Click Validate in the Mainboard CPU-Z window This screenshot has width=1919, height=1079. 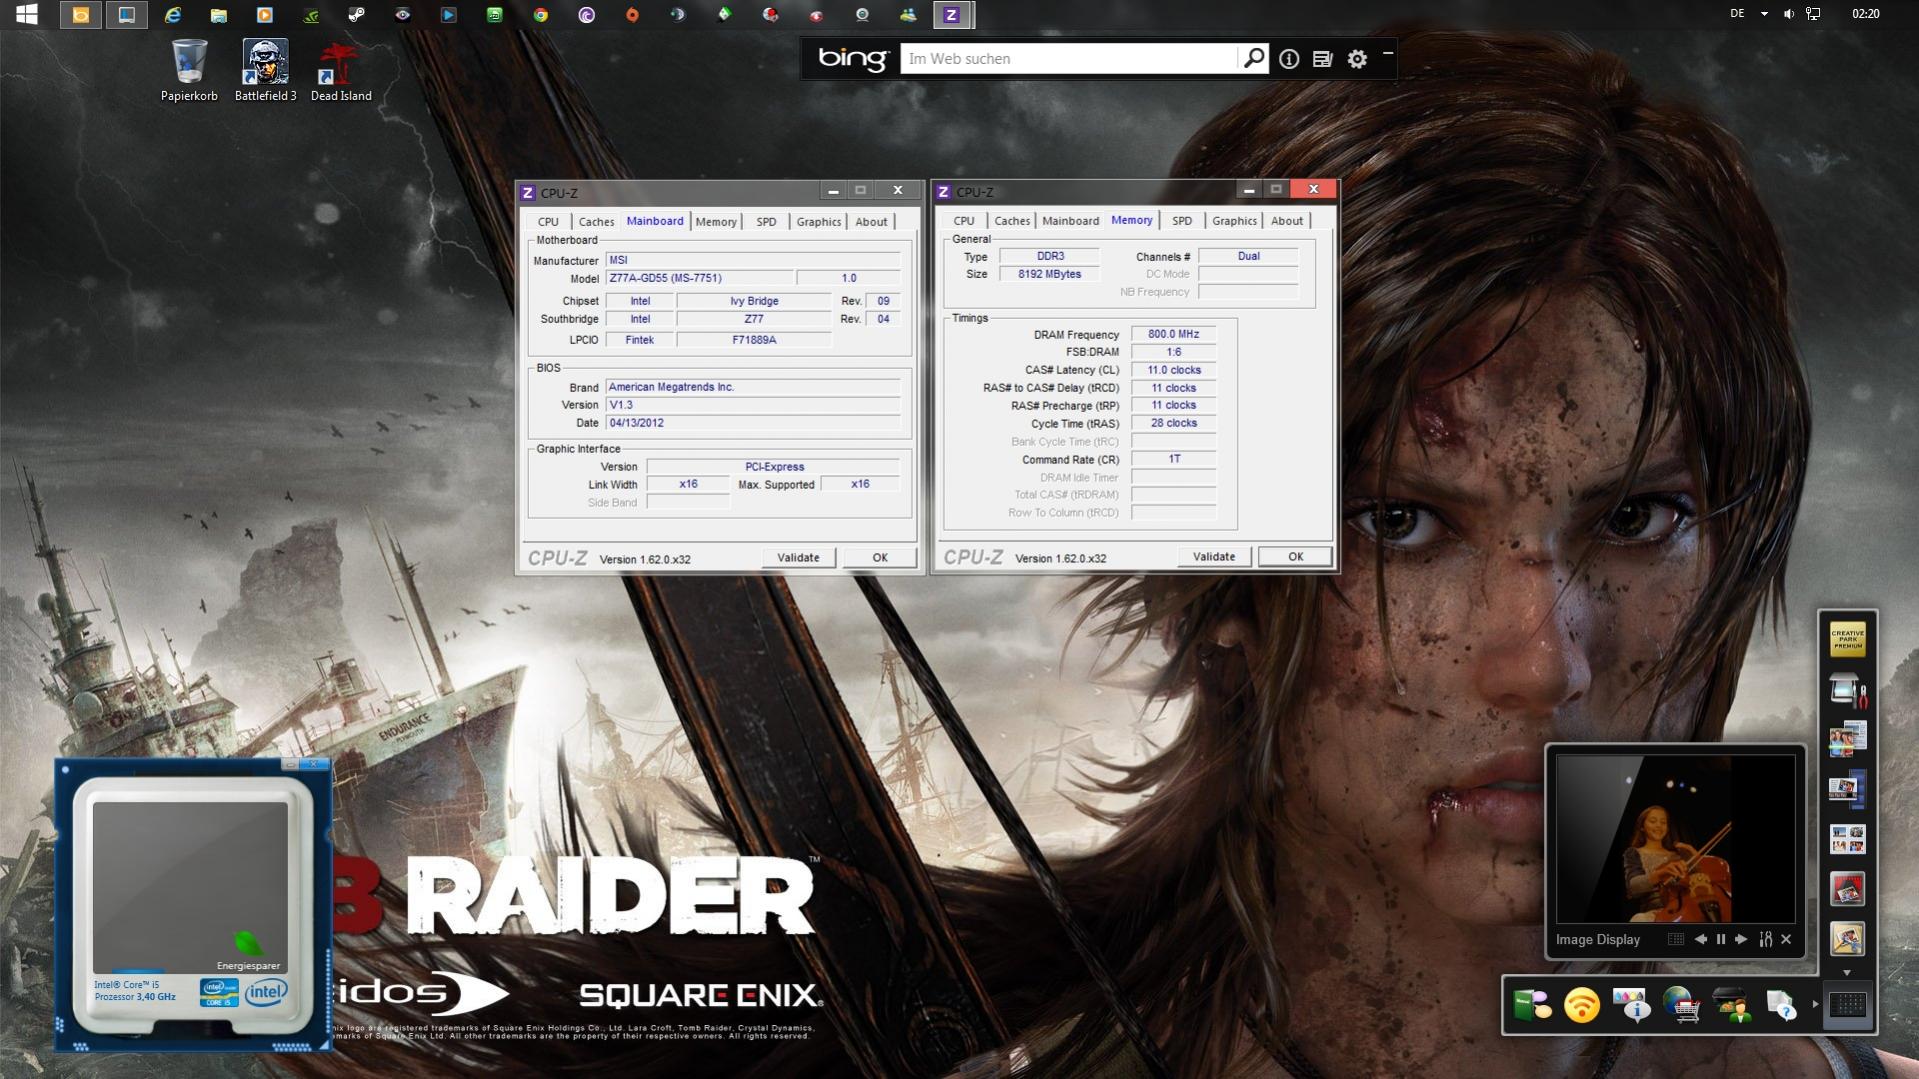point(798,558)
